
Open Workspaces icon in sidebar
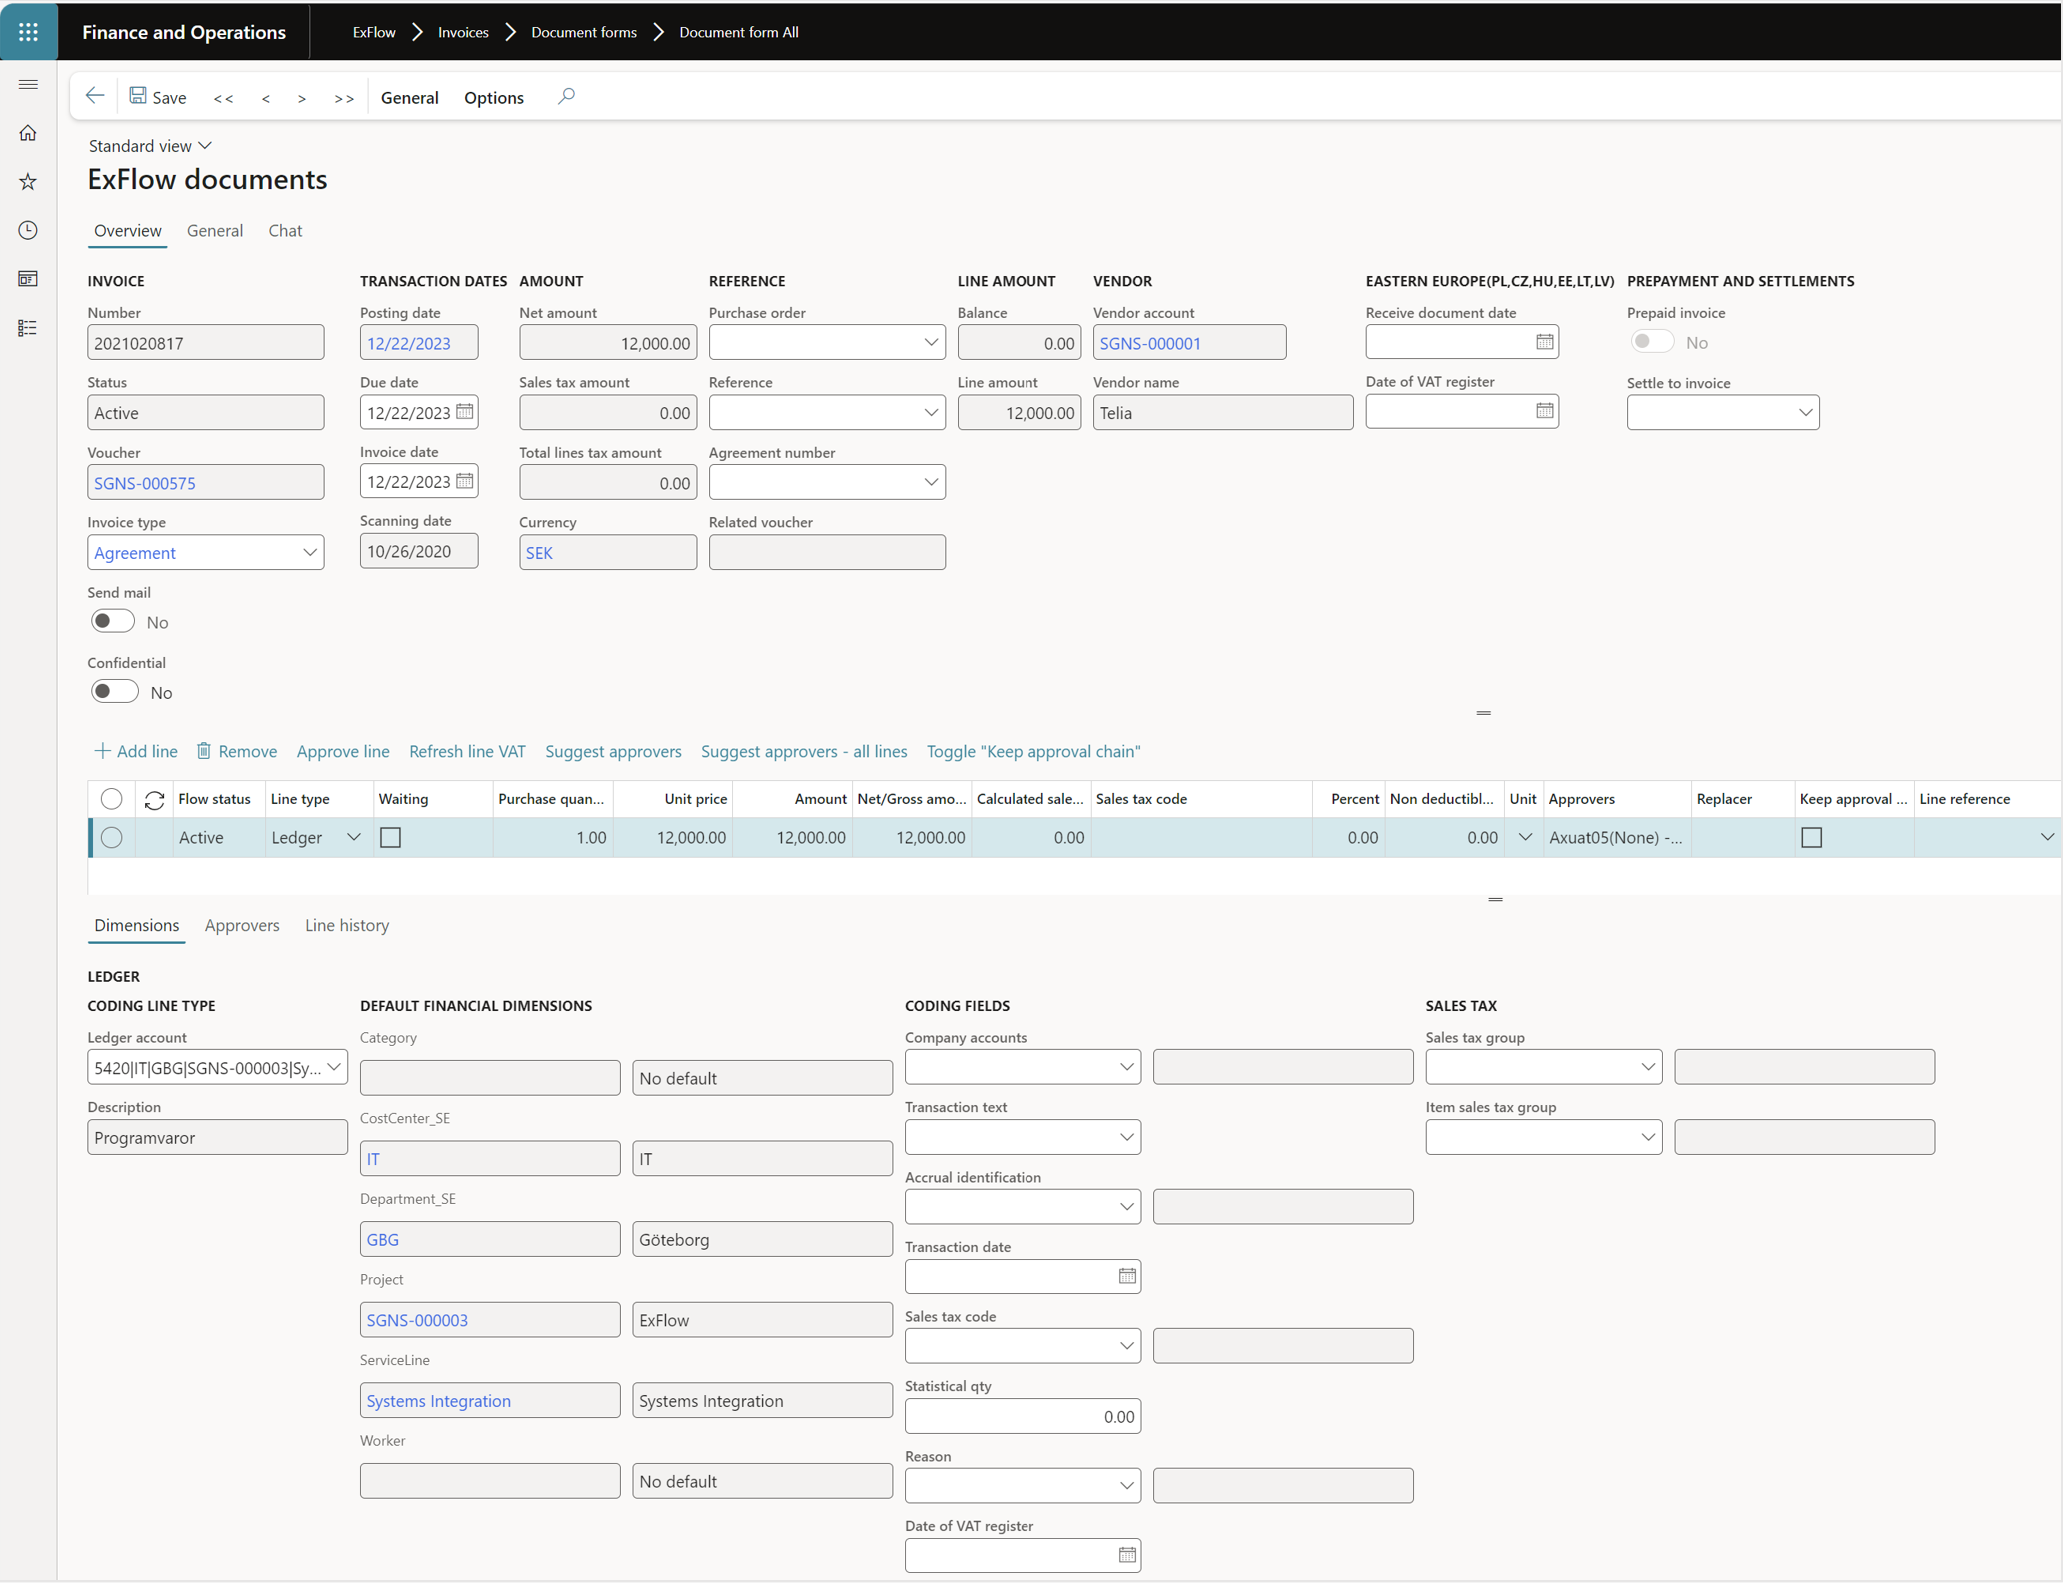28,279
